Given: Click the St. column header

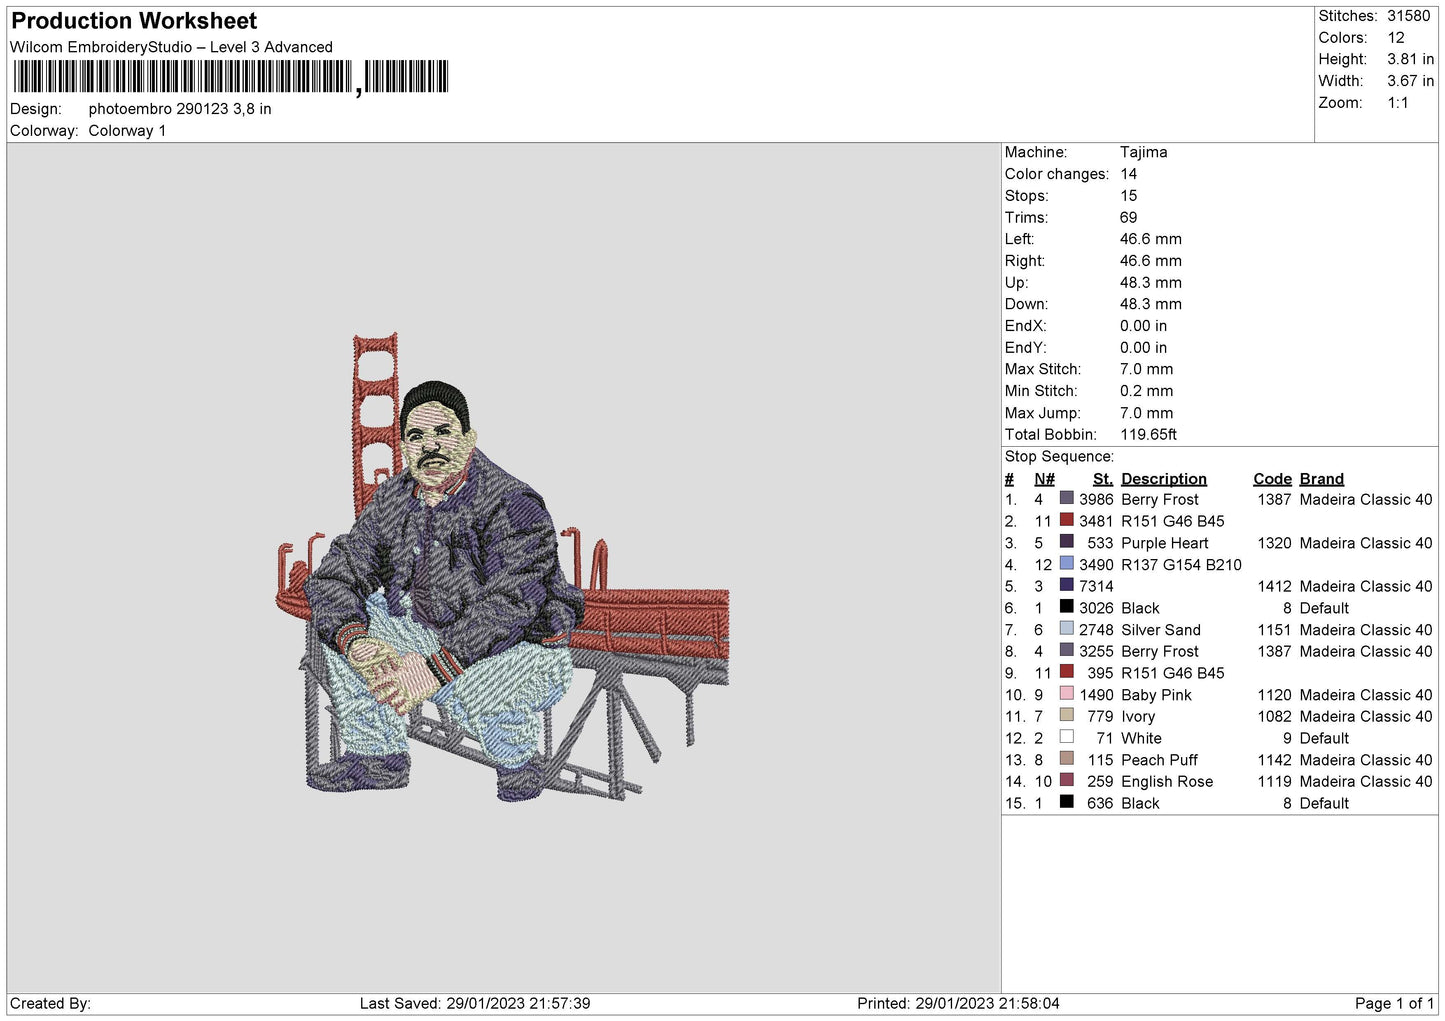Looking at the screenshot, I should (1103, 479).
